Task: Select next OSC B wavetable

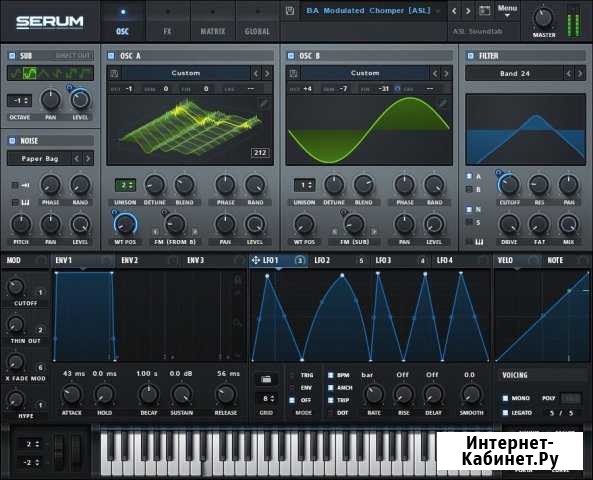Action: click(446, 73)
